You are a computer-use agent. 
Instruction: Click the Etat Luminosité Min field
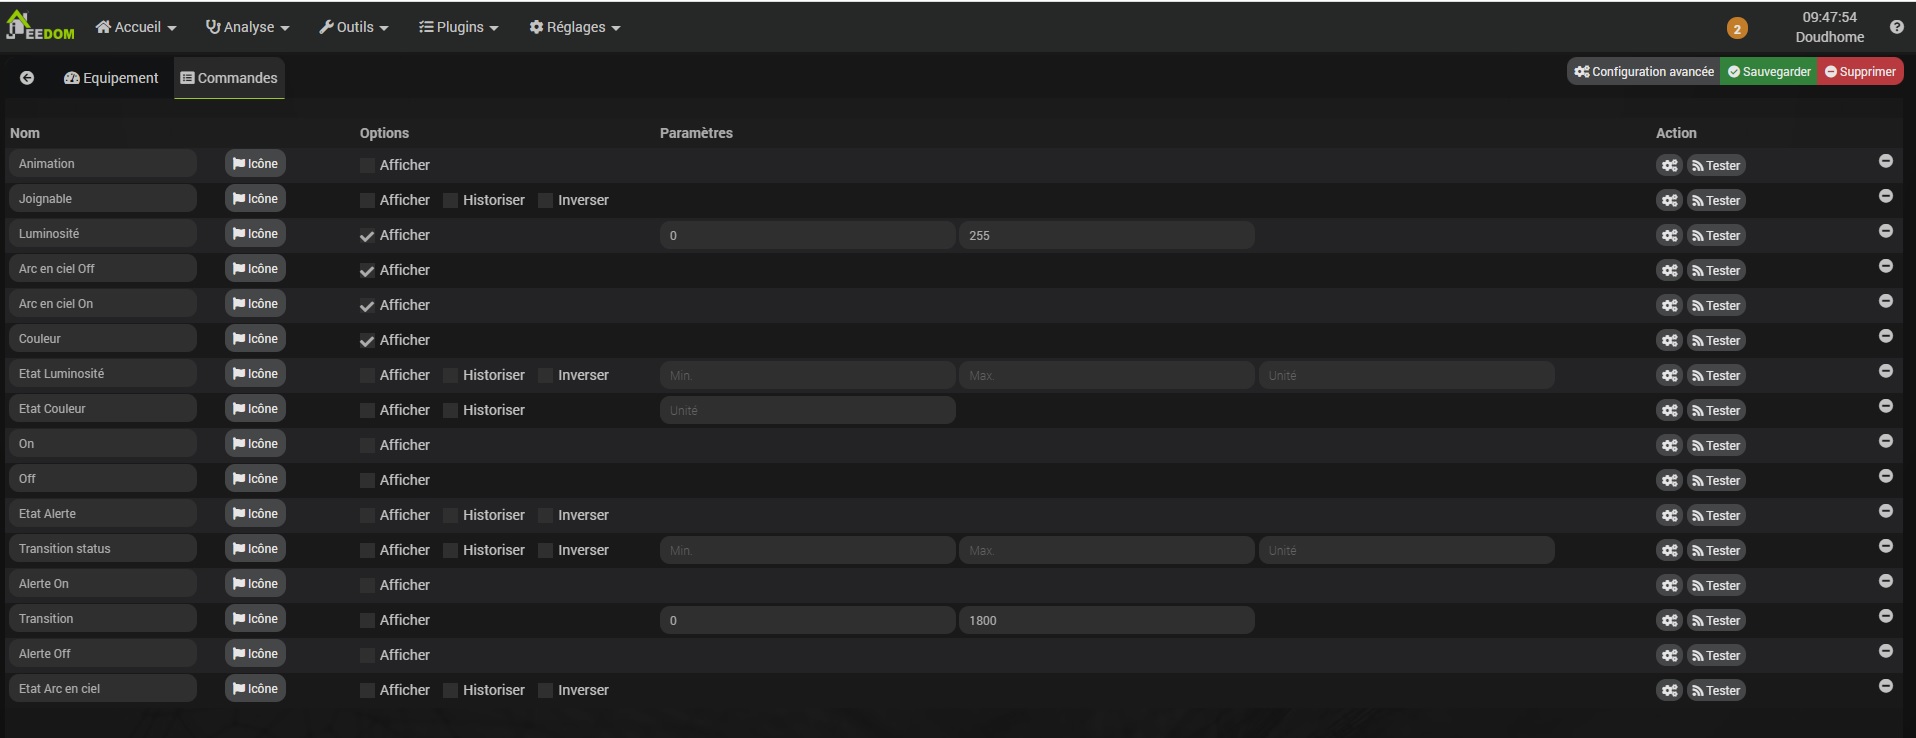pos(808,376)
